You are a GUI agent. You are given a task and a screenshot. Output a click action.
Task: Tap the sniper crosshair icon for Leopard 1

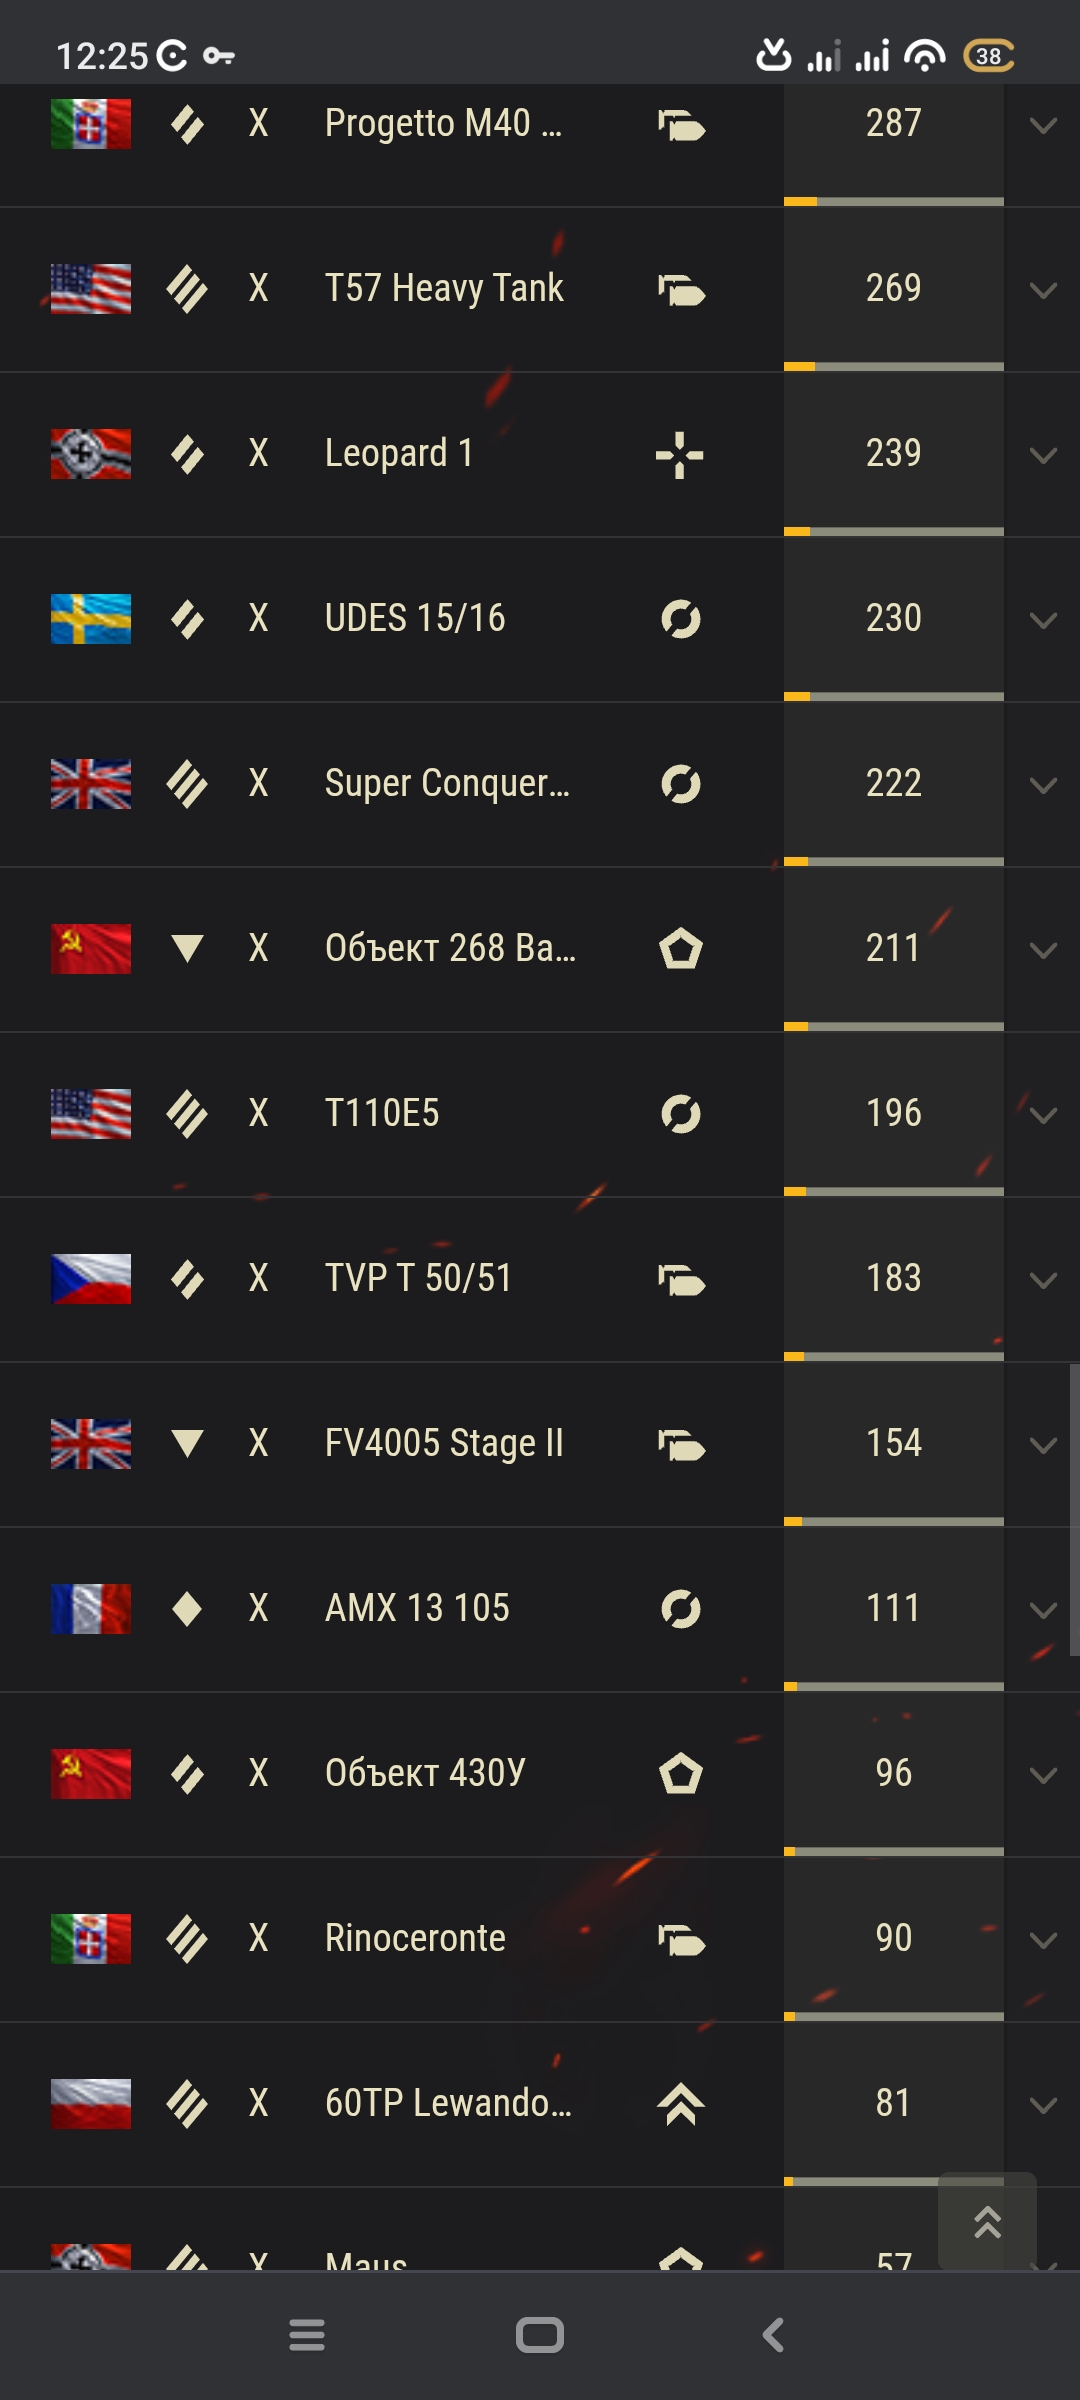(680, 455)
